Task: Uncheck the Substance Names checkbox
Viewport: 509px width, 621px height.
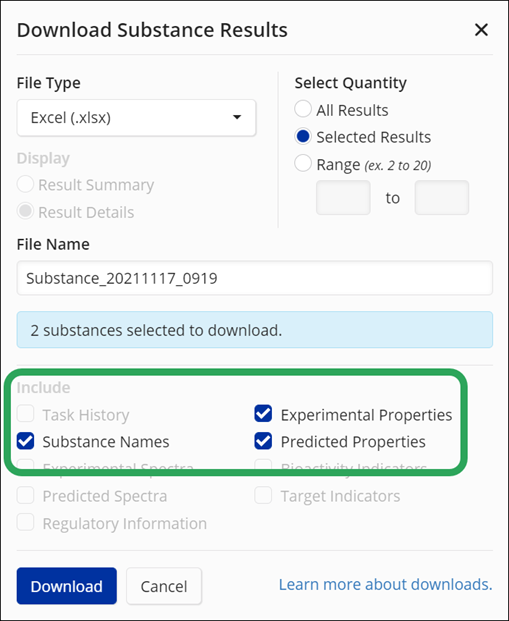Action: click(x=25, y=441)
